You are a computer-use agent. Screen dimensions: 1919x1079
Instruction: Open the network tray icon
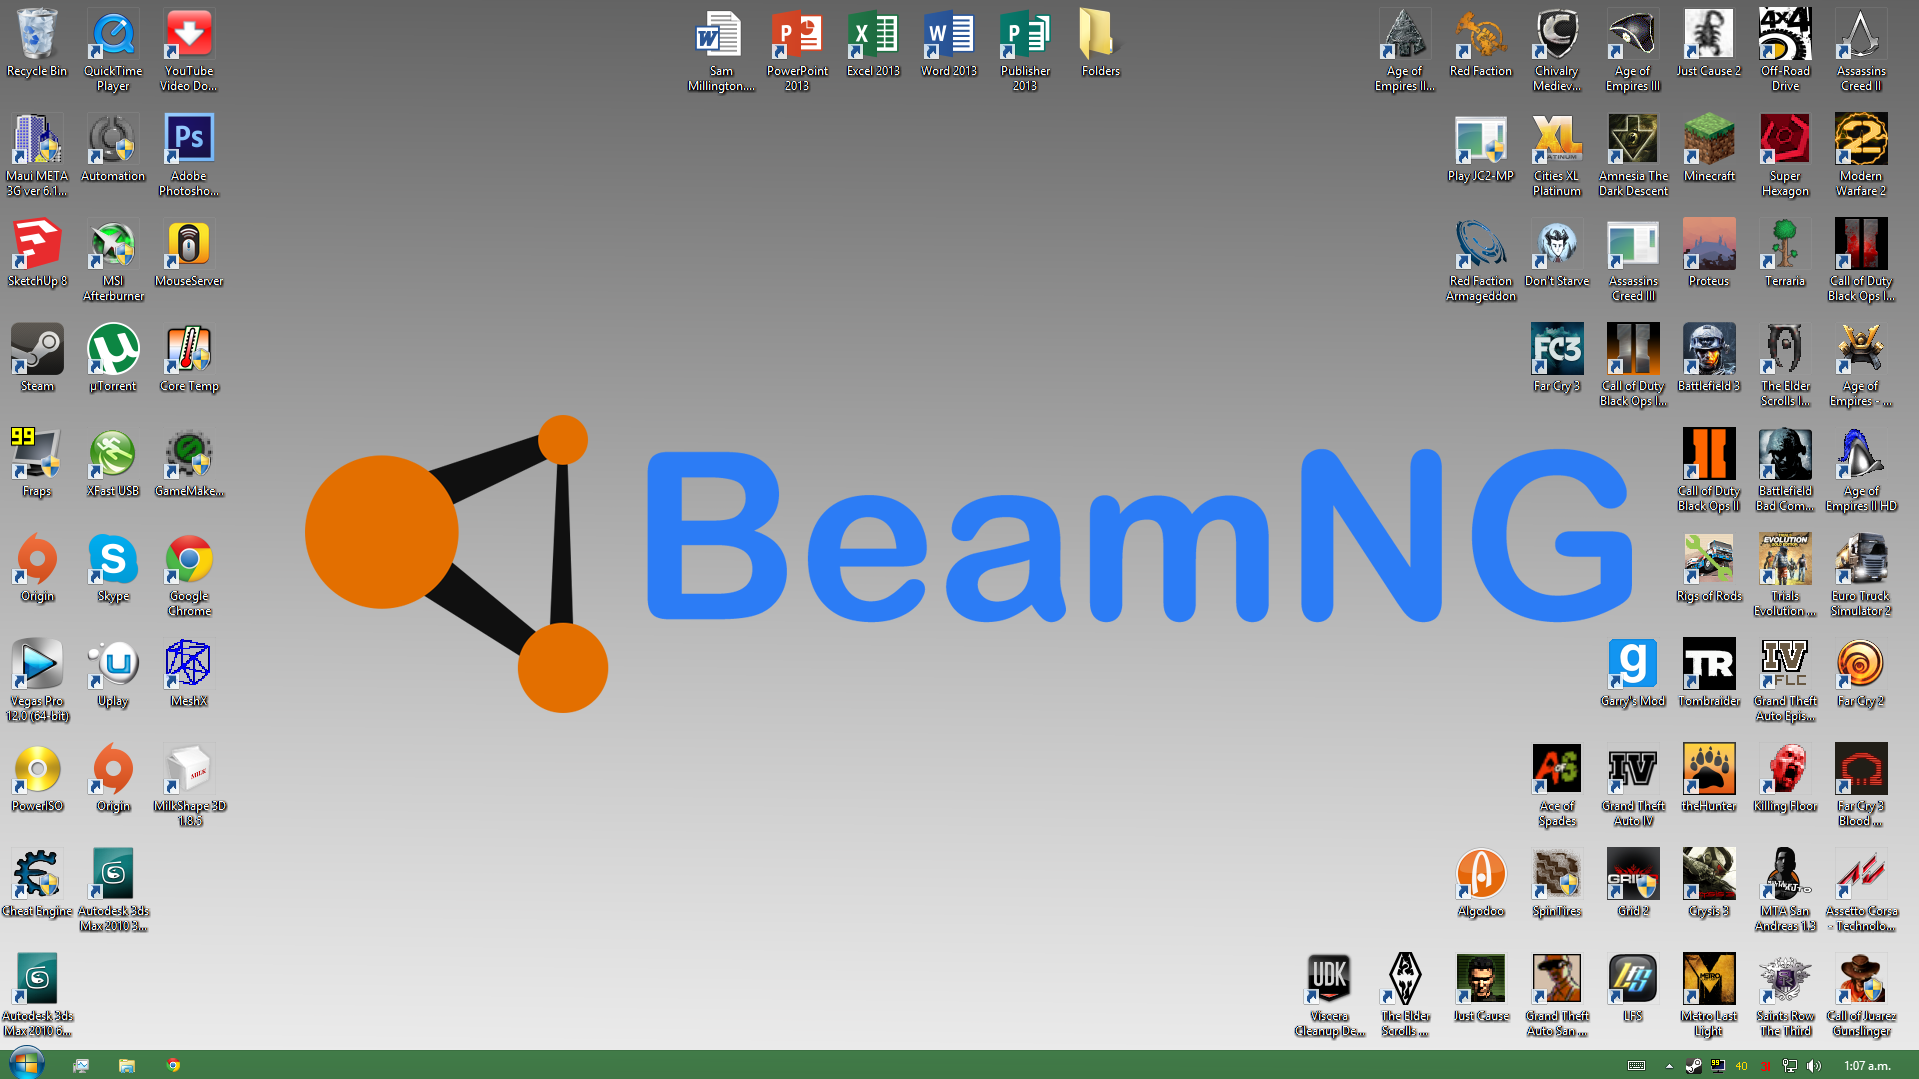[x=1790, y=1066]
